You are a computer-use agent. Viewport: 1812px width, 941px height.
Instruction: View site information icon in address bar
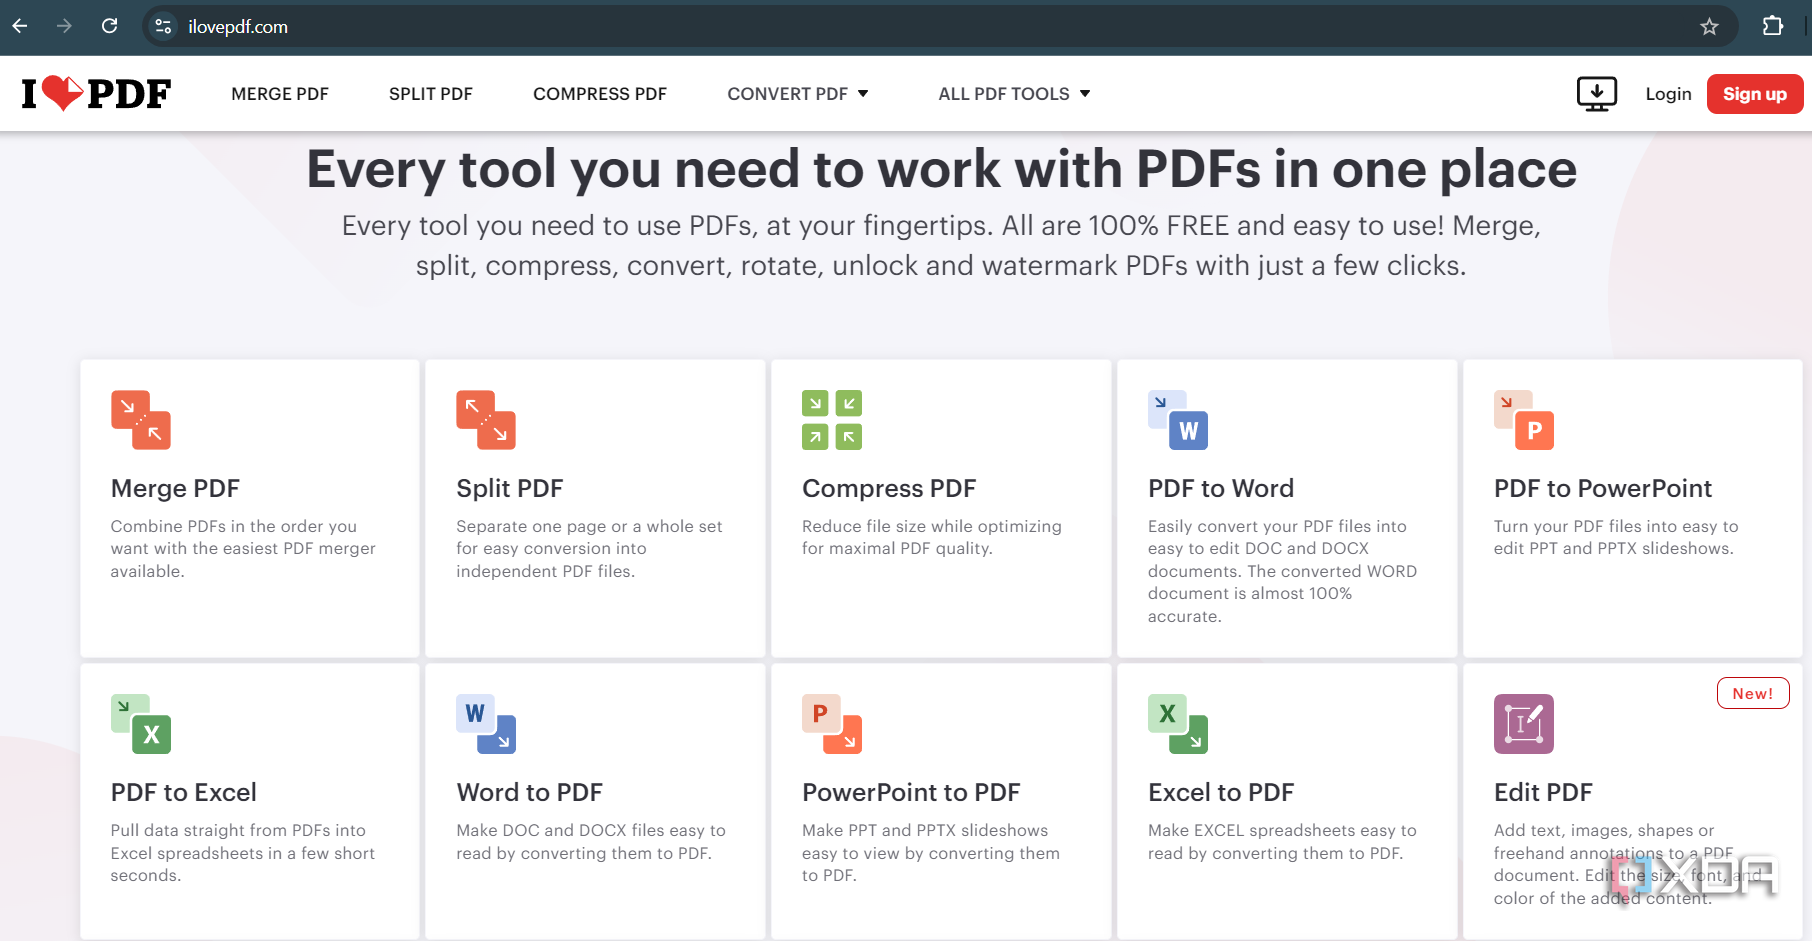coord(163,27)
